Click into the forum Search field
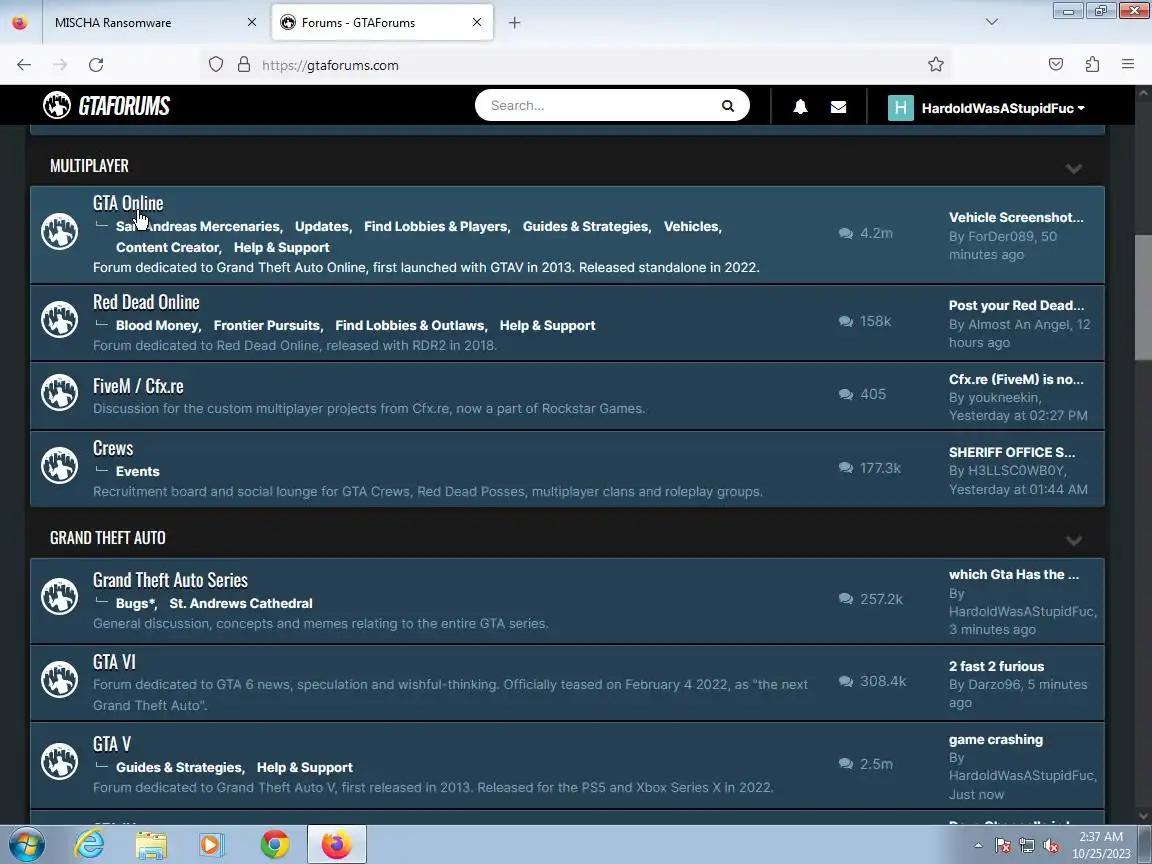 point(599,106)
